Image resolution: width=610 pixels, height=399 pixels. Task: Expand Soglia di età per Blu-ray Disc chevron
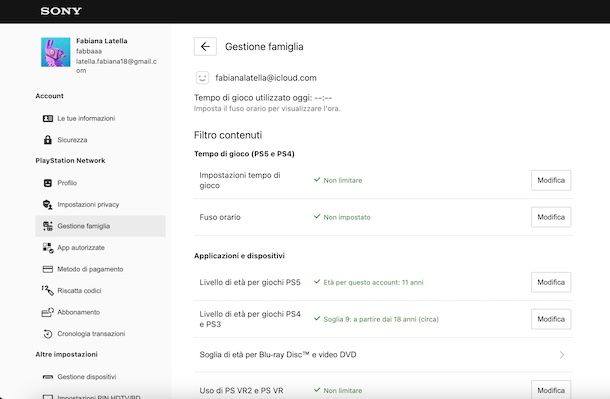562,355
